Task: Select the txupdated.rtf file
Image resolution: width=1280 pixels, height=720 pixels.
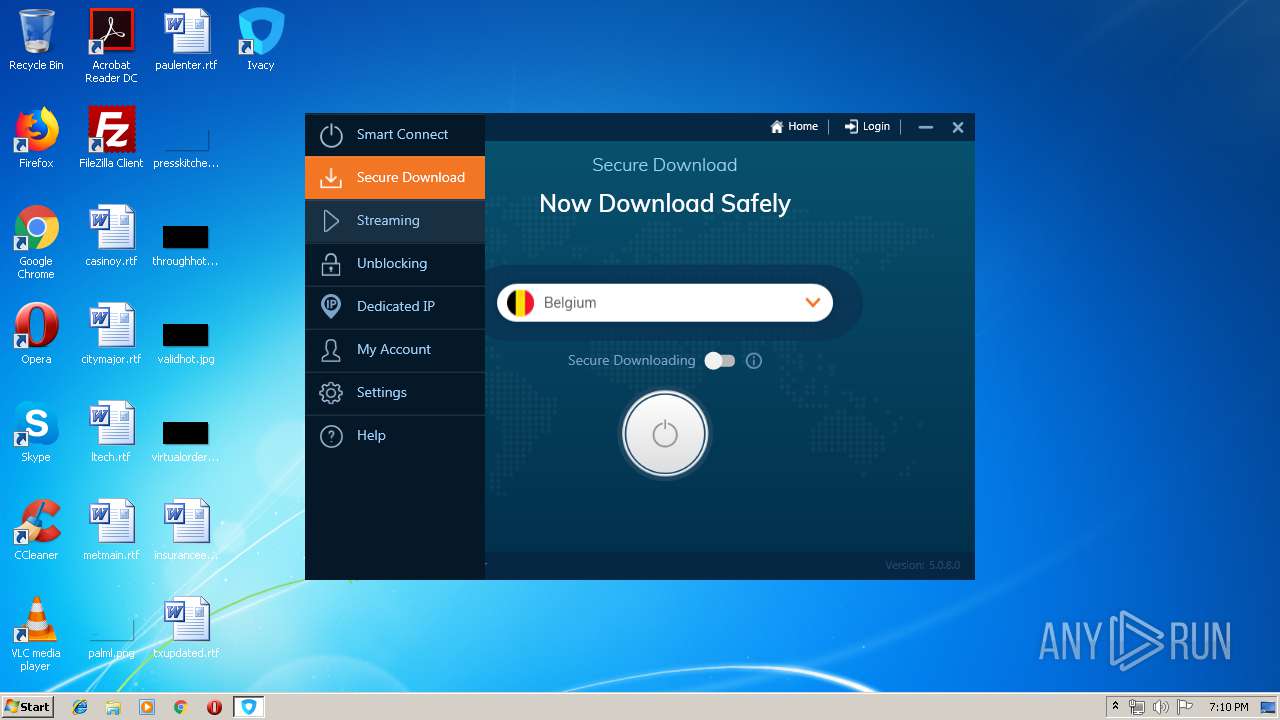Action: click(186, 629)
